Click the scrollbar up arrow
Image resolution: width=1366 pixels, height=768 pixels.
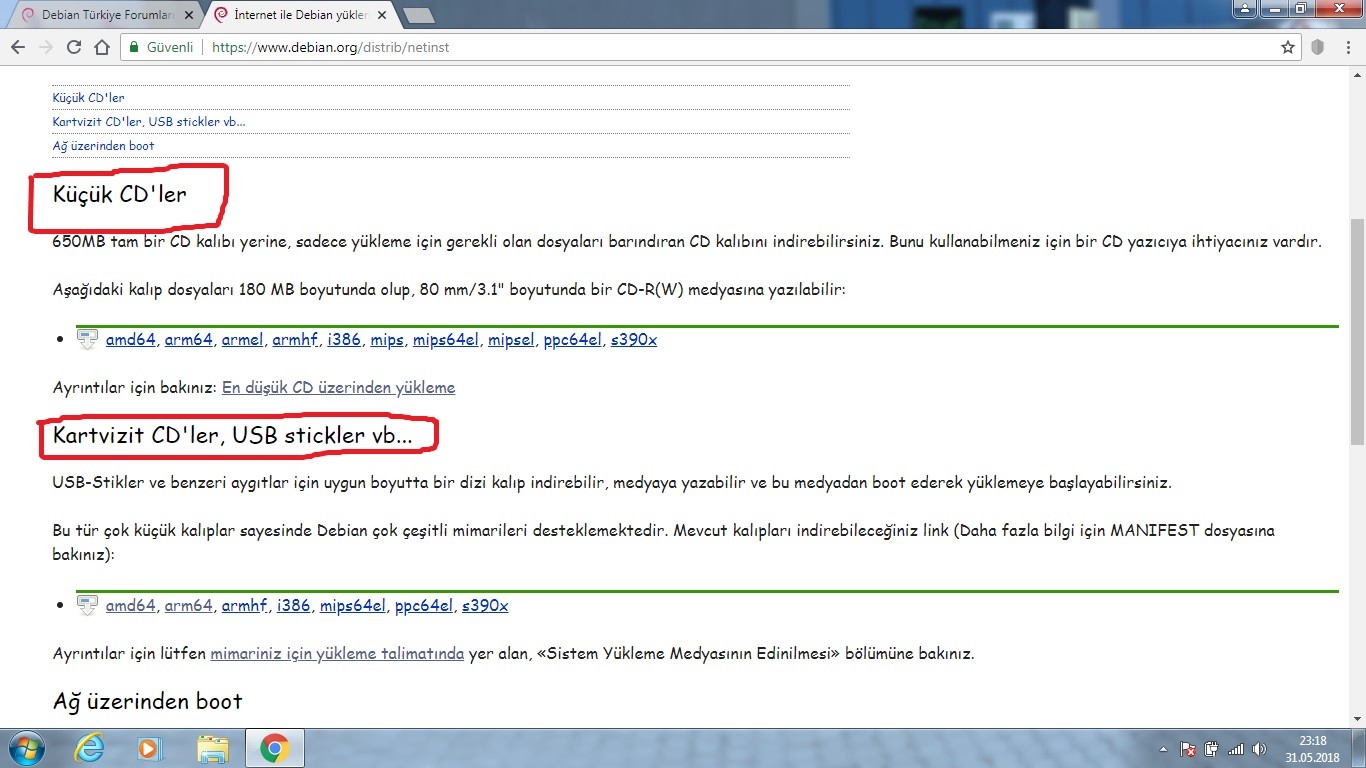coord(1357,76)
